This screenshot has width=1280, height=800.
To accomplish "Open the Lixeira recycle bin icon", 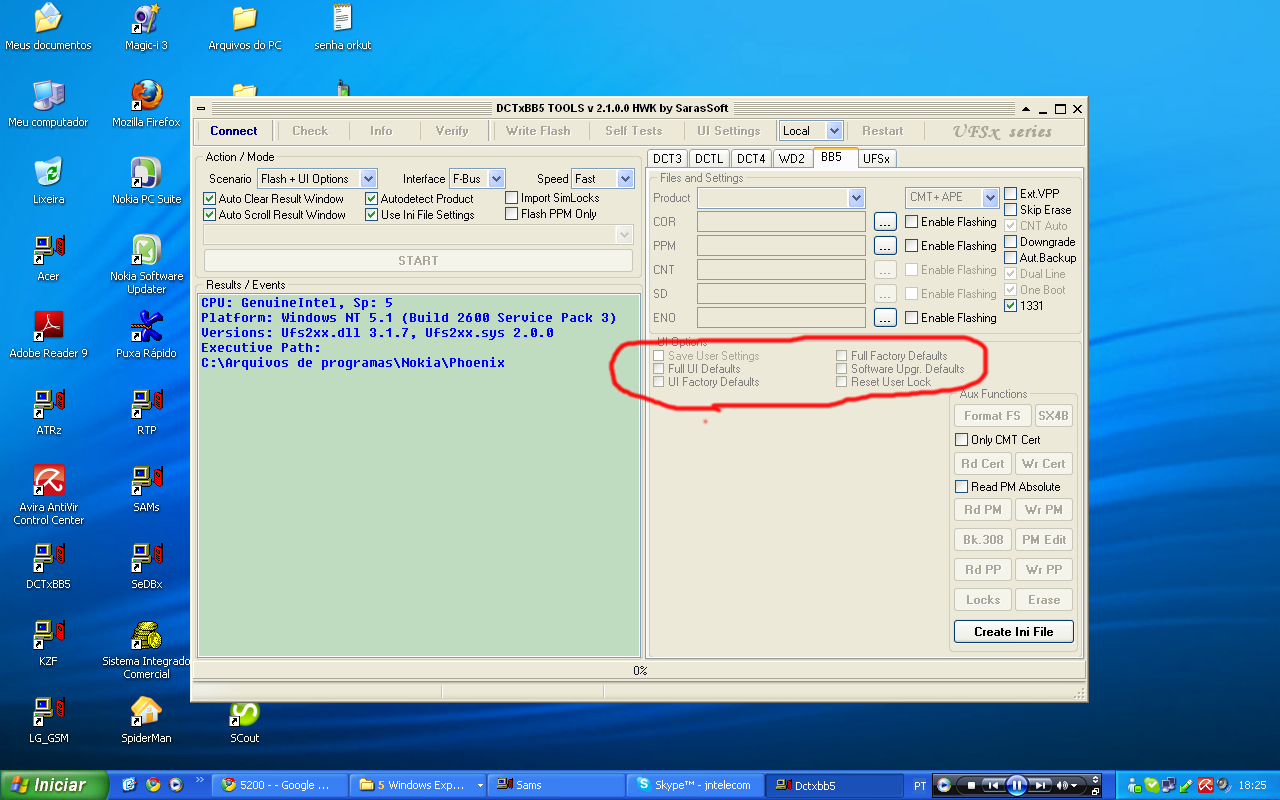I will (48, 181).
